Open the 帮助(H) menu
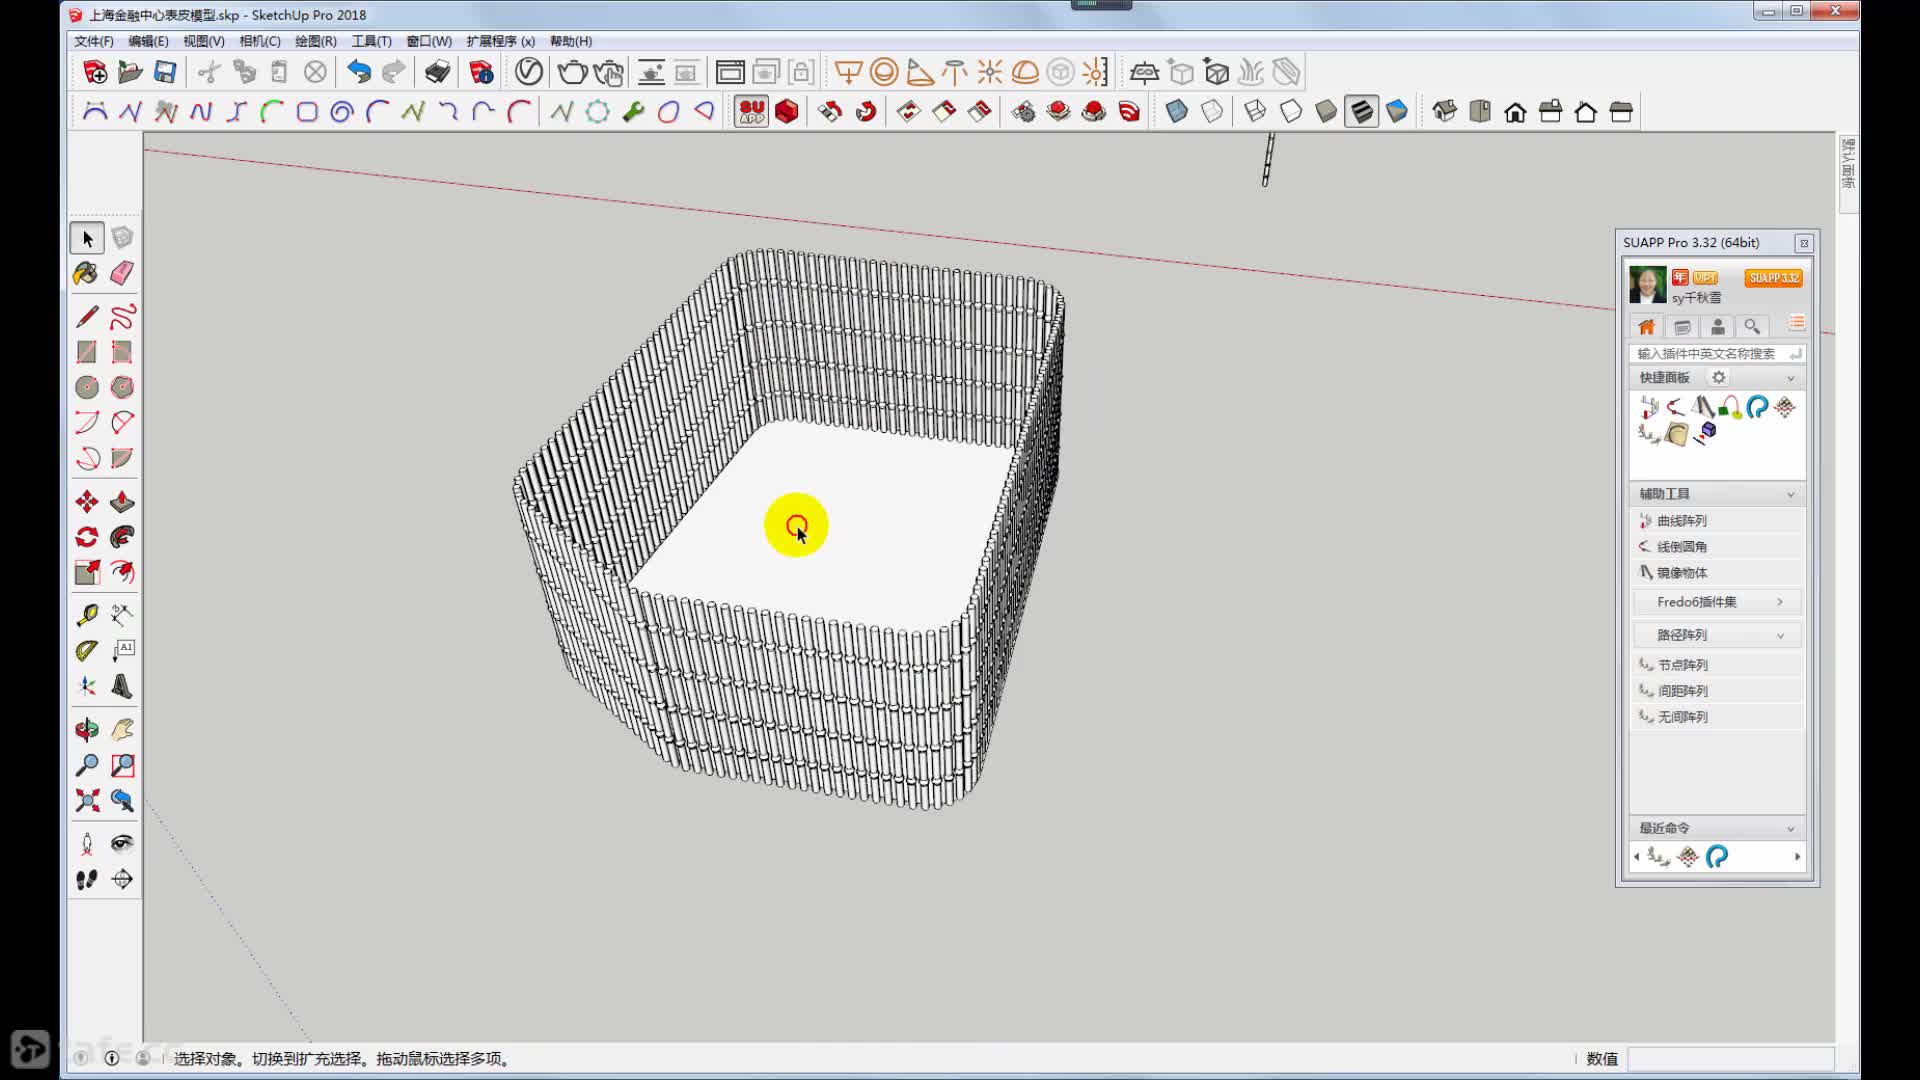The width and height of the screenshot is (1920, 1080). click(570, 41)
